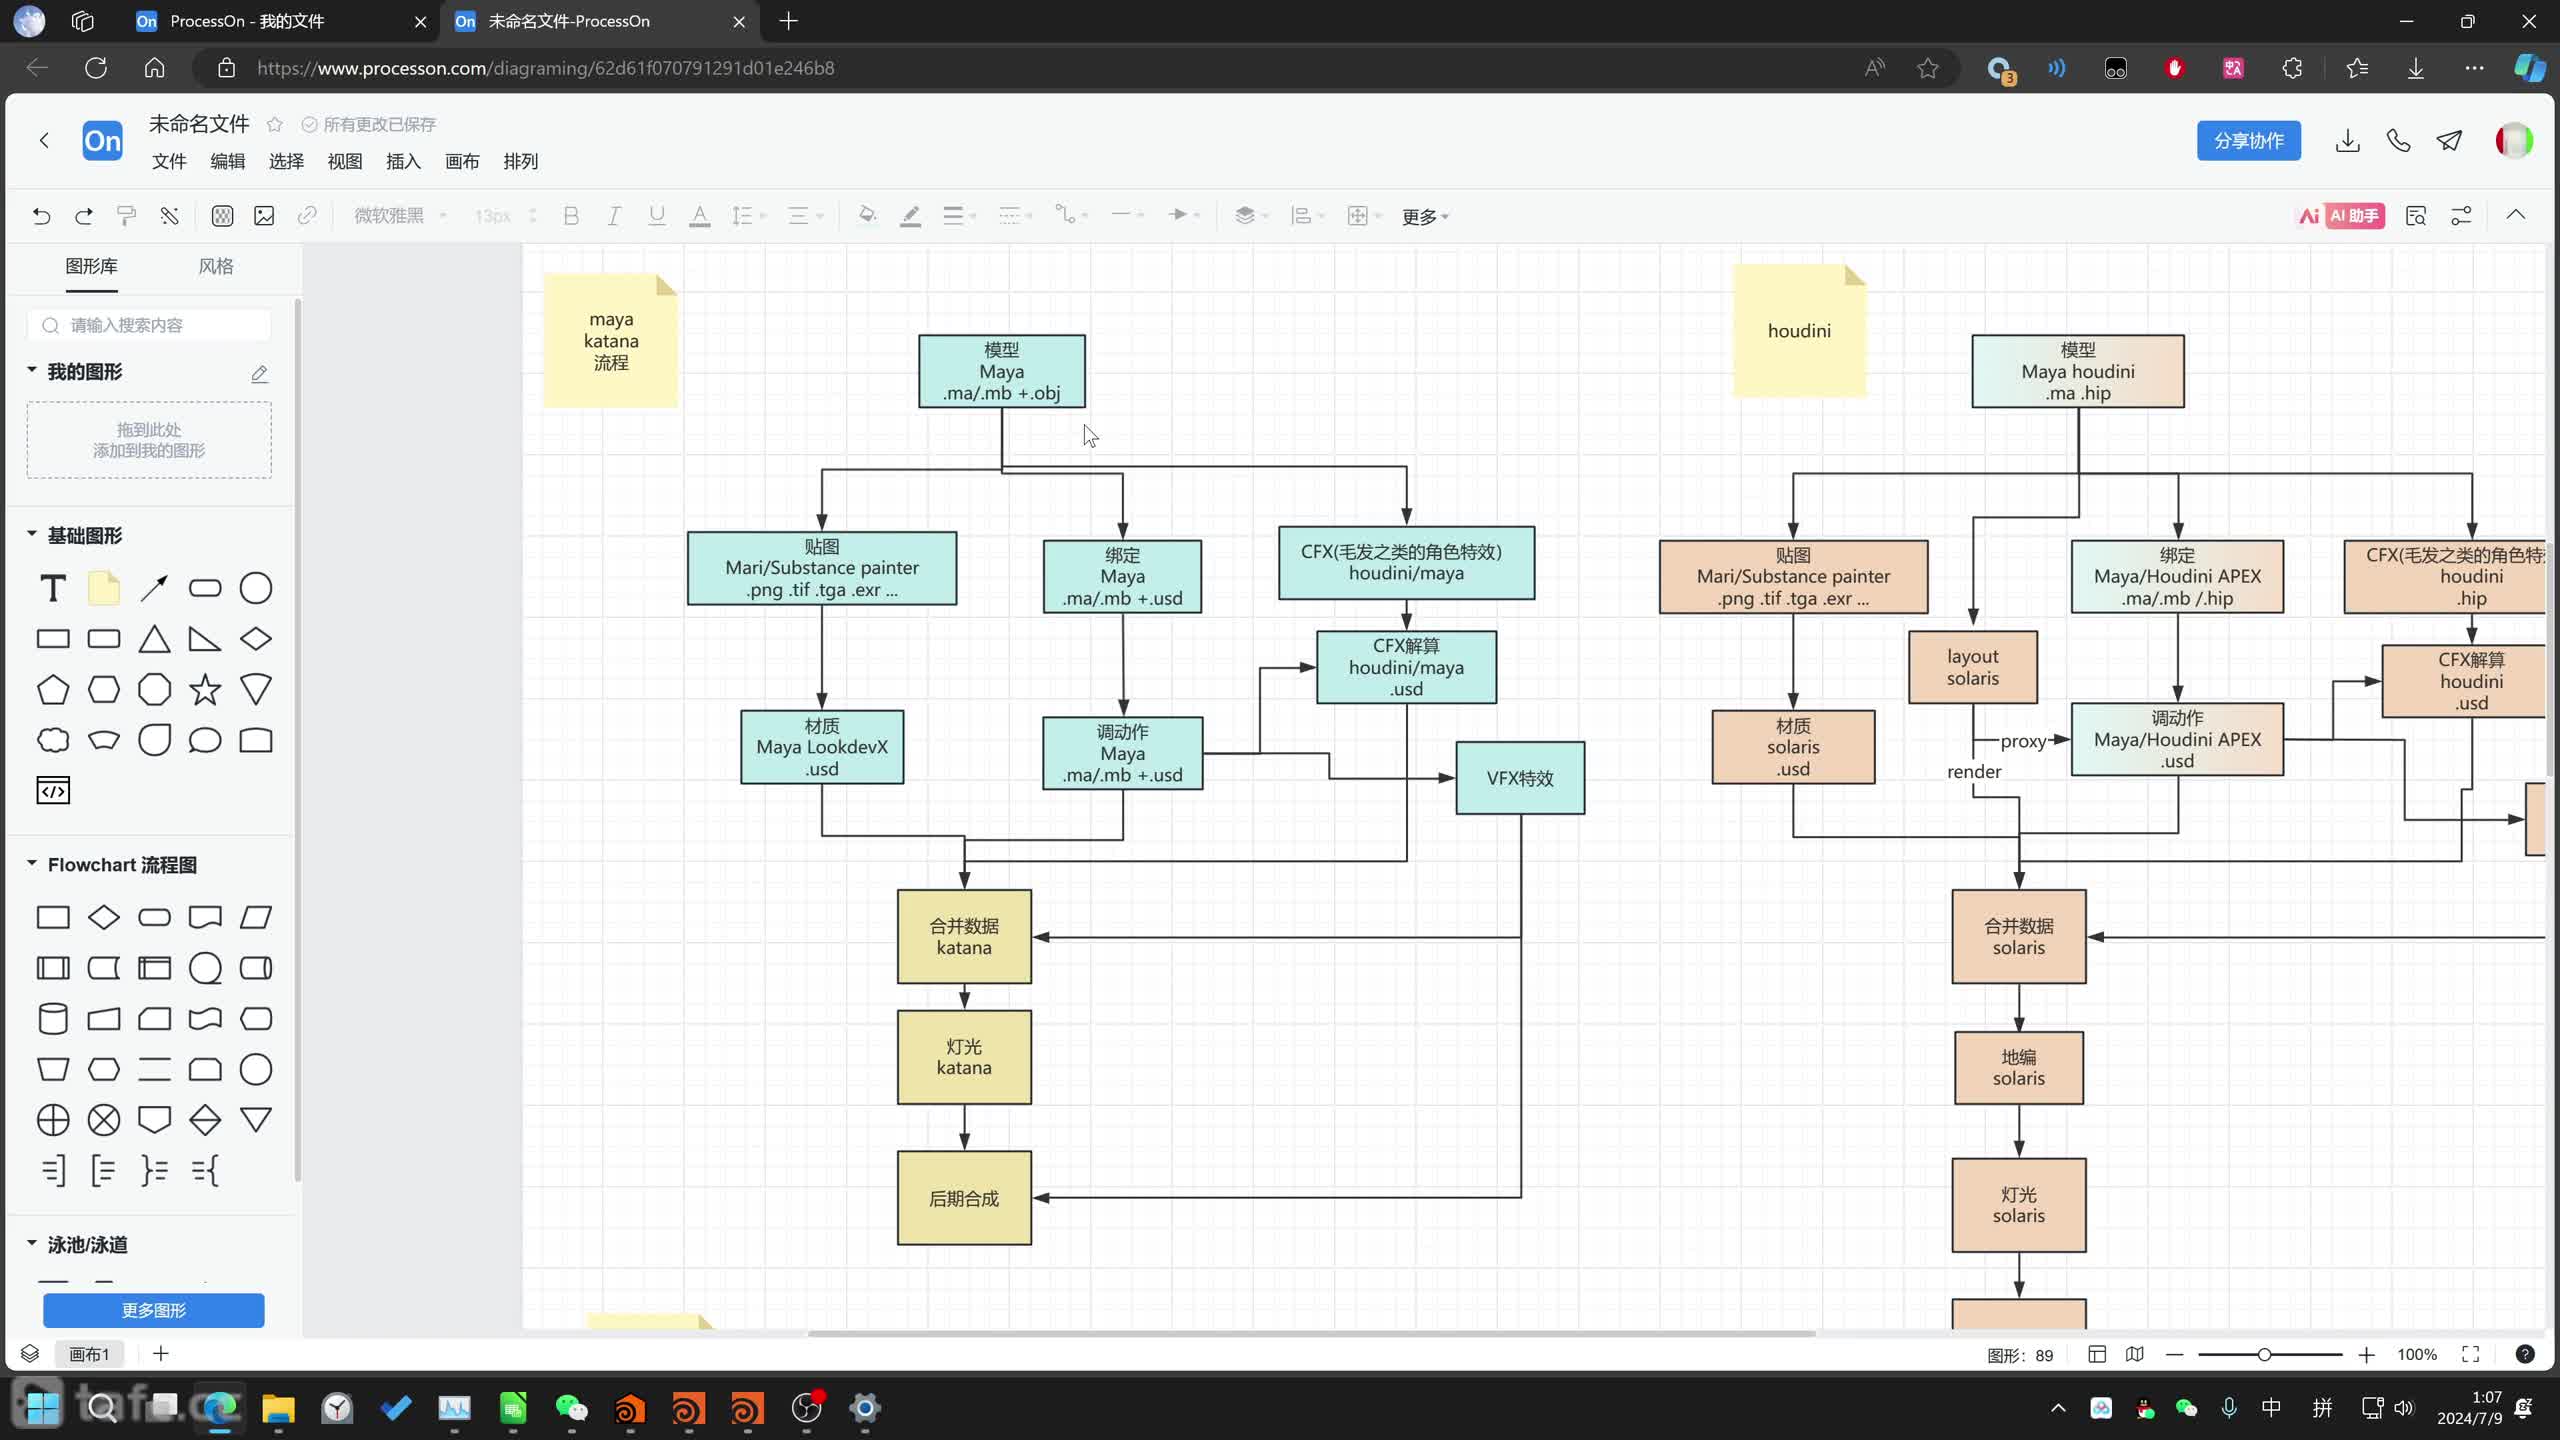
Task: Select the star shape
Action: tap(205, 689)
